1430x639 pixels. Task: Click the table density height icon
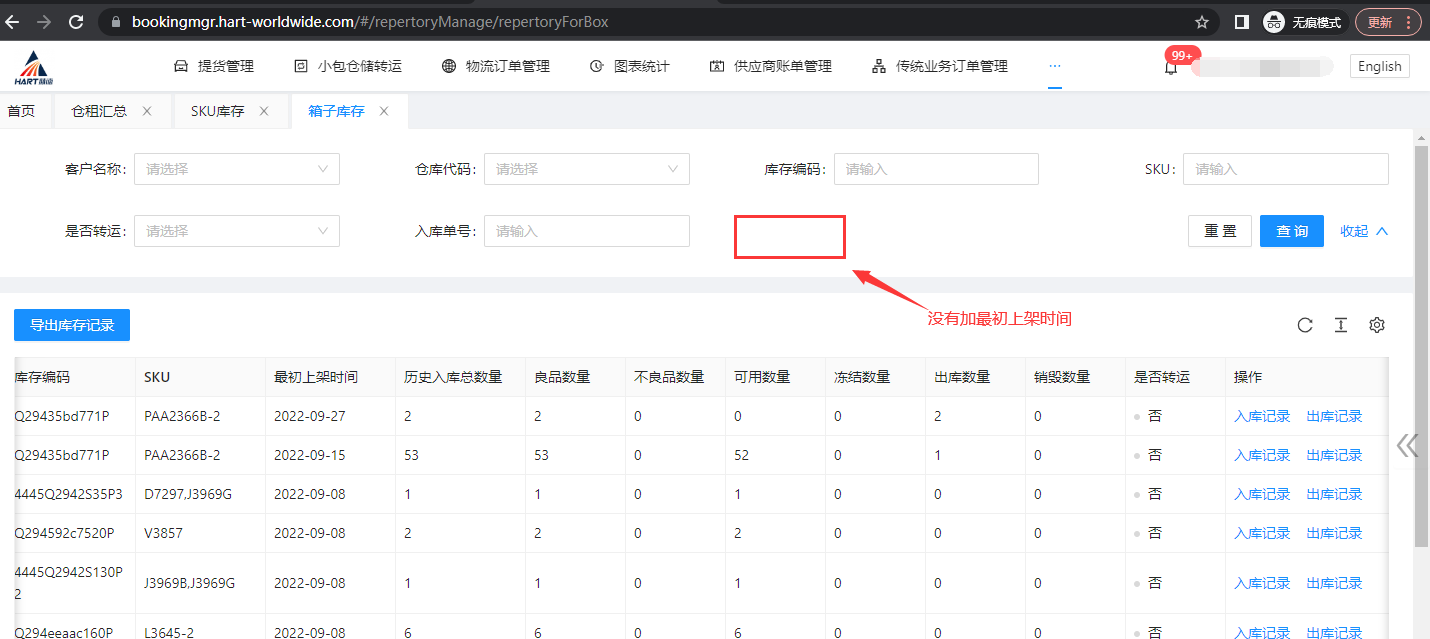(x=1341, y=325)
